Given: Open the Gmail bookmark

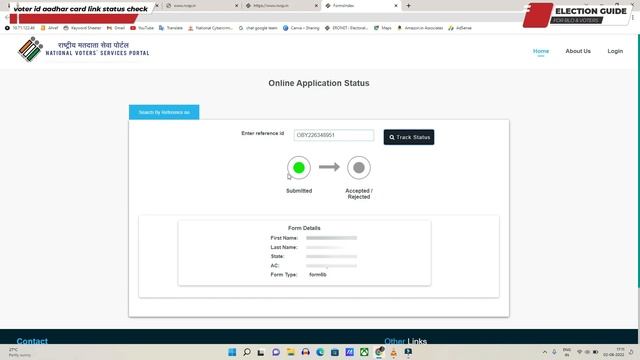Looking at the screenshot, I should point(116,28).
